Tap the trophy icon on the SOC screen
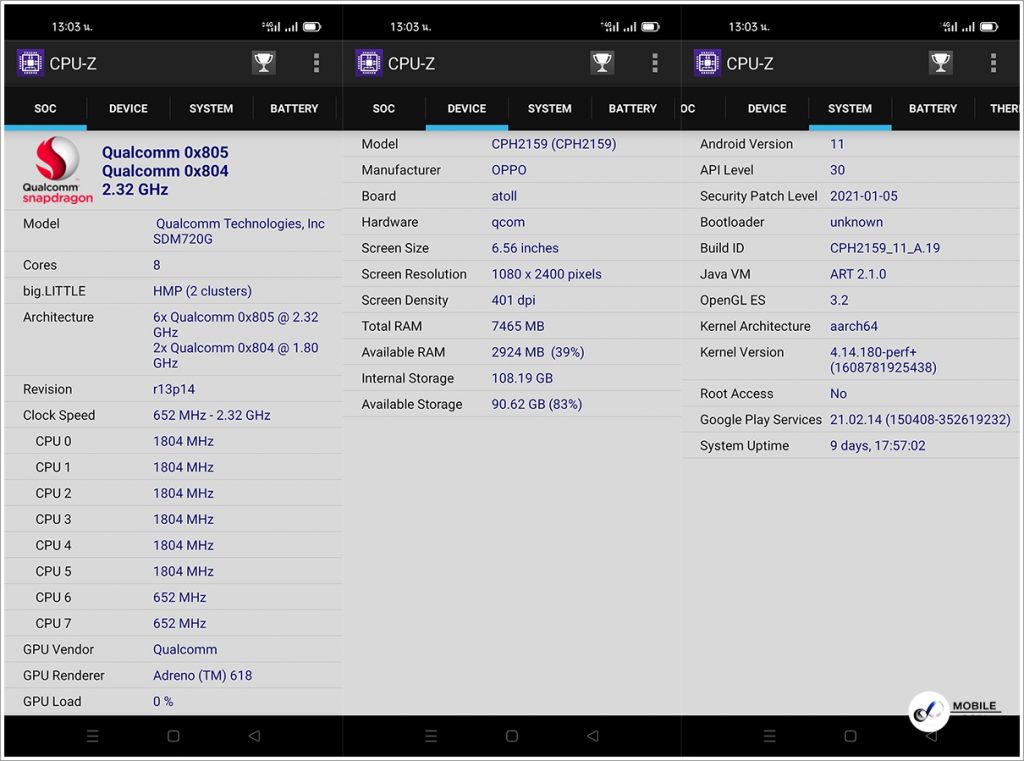The width and height of the screenshot is (1024, 761). point(263,63)
